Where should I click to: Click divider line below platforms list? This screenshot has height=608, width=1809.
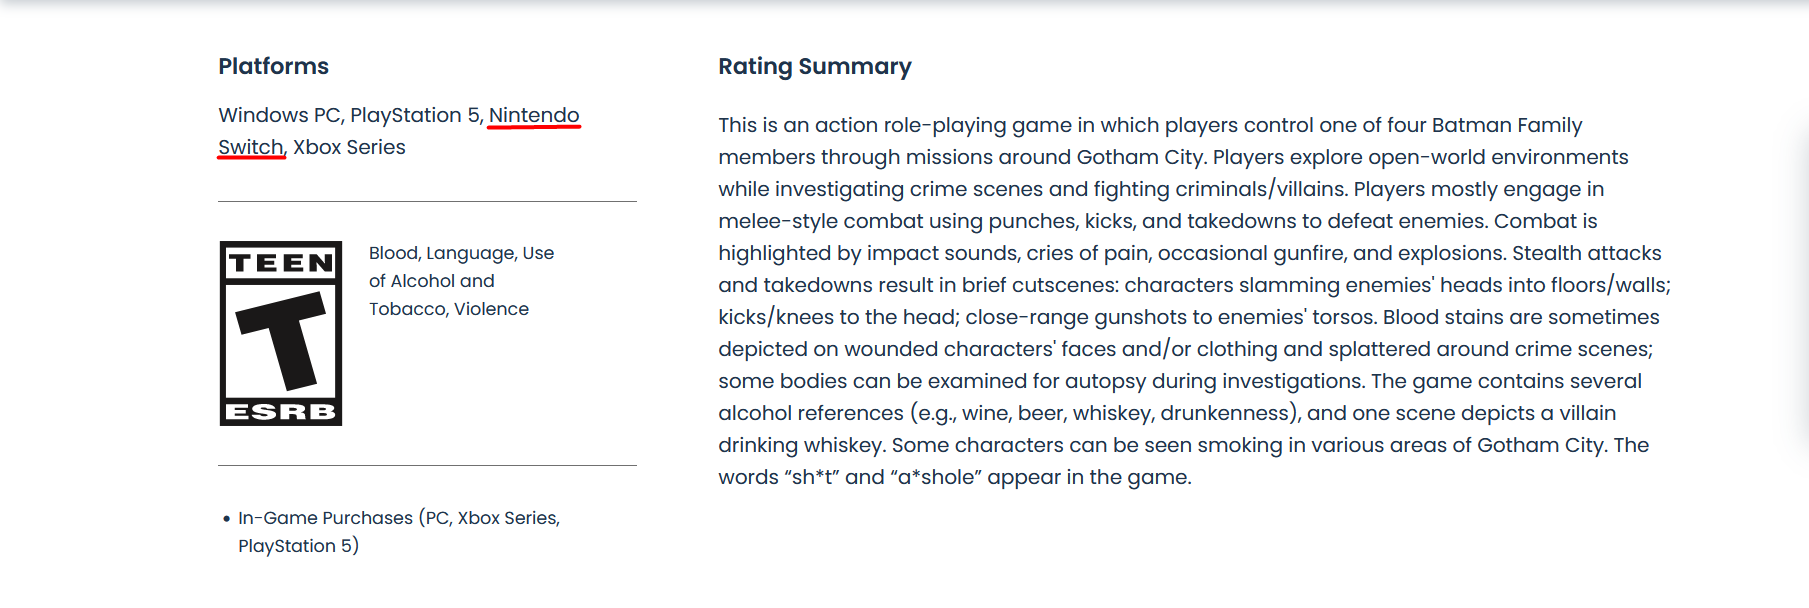click(427, 201)
